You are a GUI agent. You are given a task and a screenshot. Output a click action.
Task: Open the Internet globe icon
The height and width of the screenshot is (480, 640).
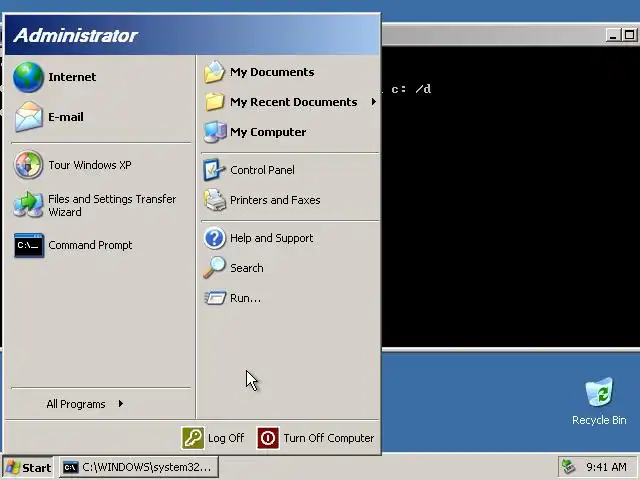click(28, 77)
